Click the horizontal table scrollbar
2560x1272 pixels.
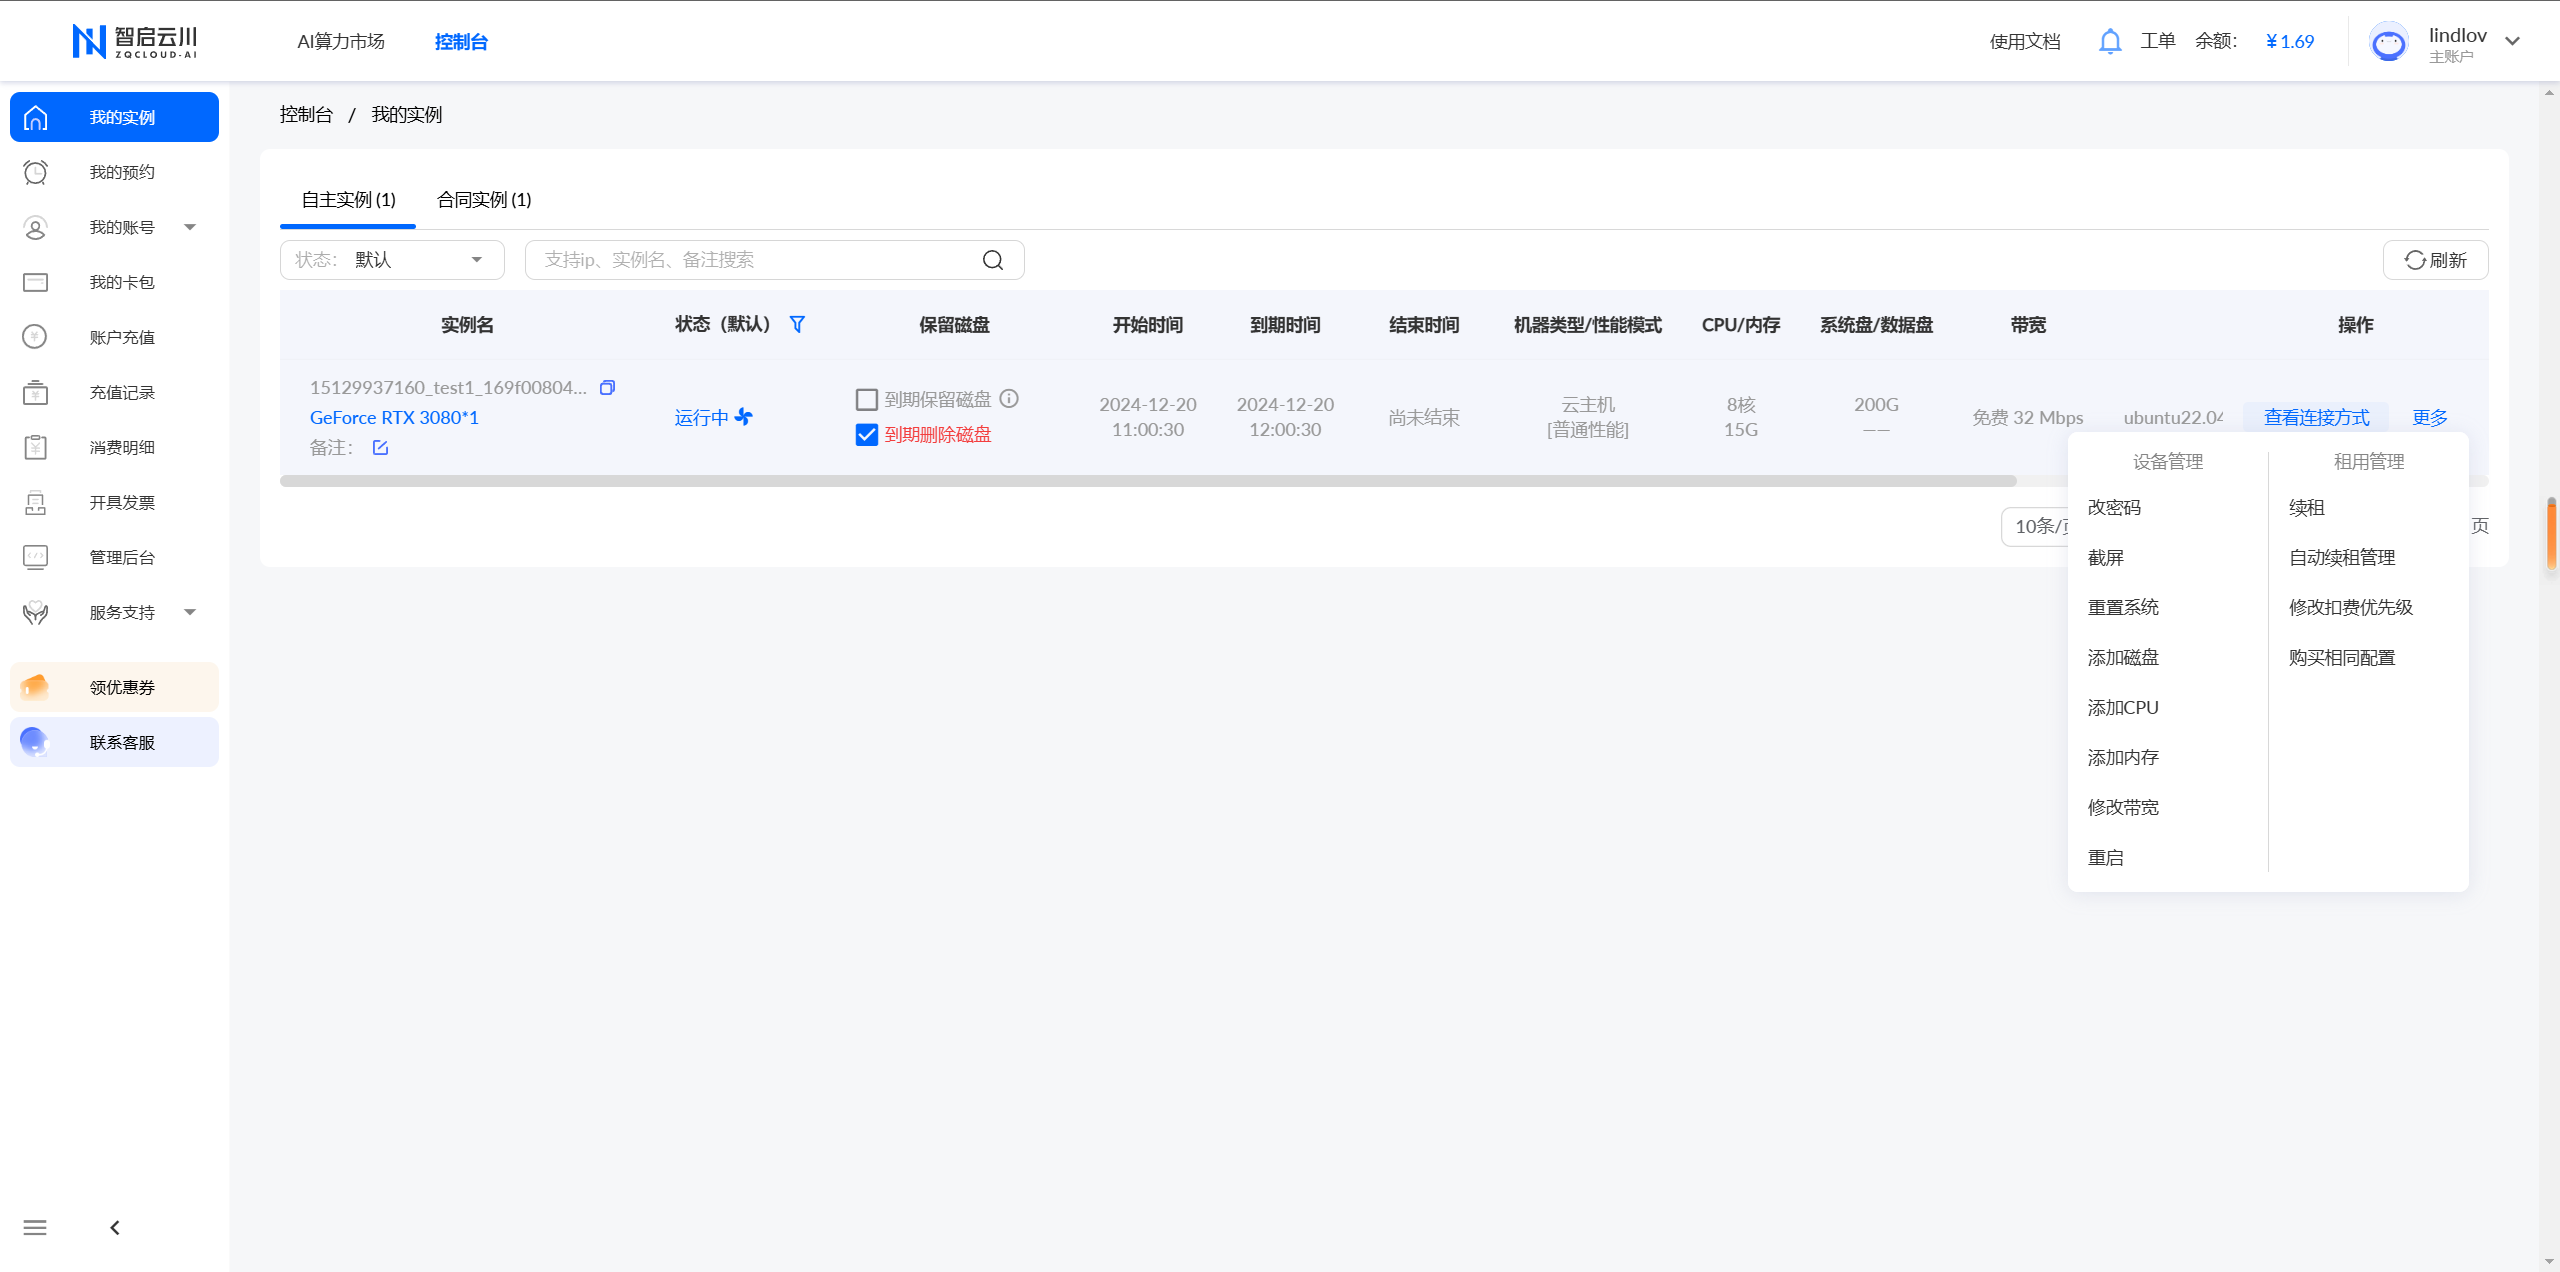click(1147, 481)
